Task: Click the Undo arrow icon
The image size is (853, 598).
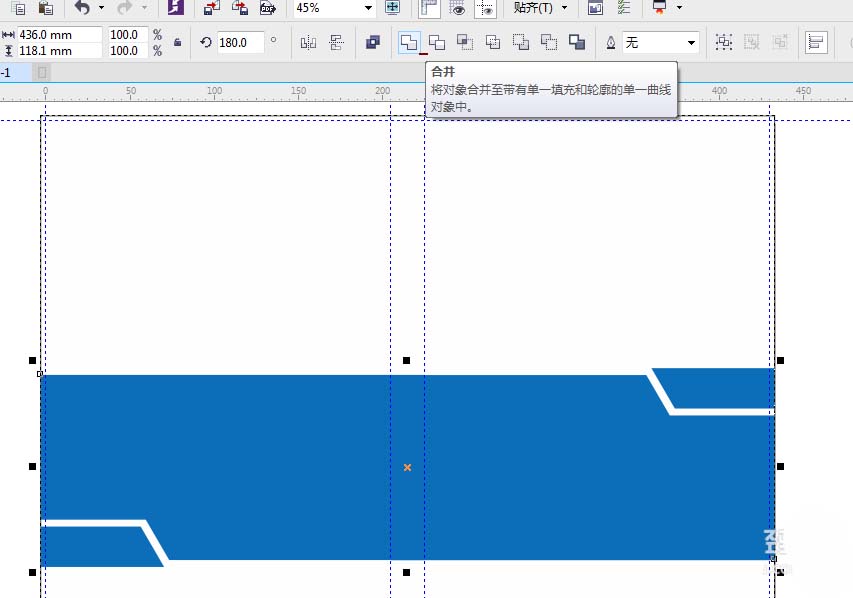Action: [x=82, y=8]
